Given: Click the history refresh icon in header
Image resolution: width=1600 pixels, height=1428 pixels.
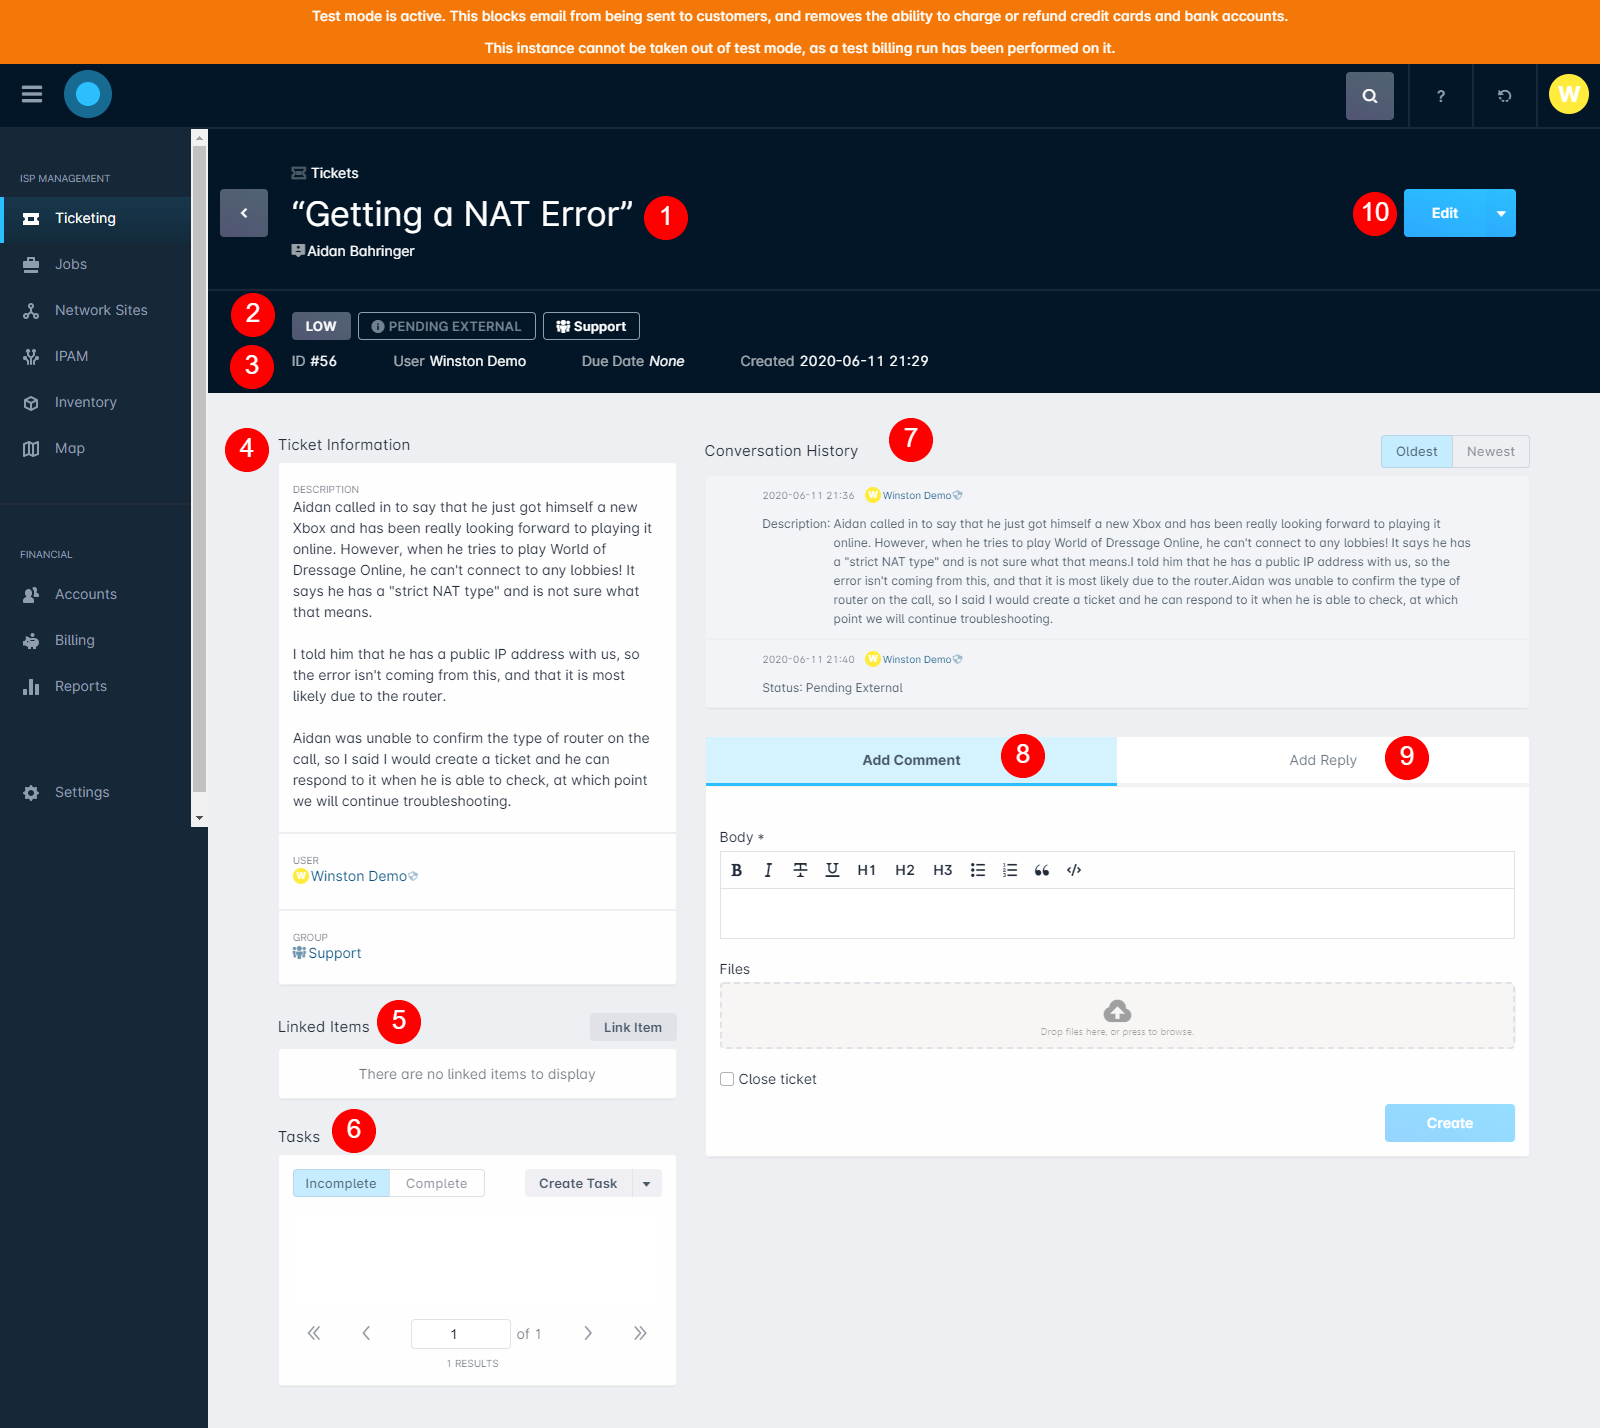Looking at the screenshot, I should (x=1505, y=96).
